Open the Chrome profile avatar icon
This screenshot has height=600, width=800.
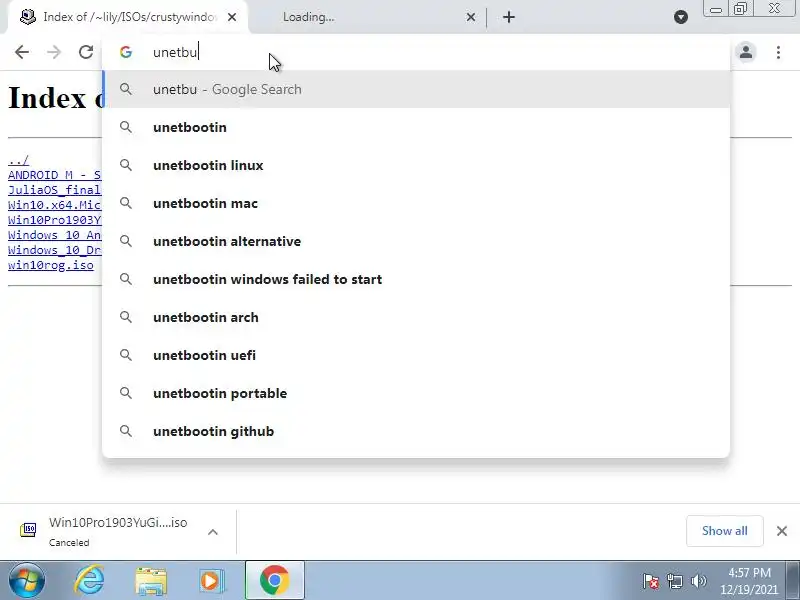[x=746, y=52]
